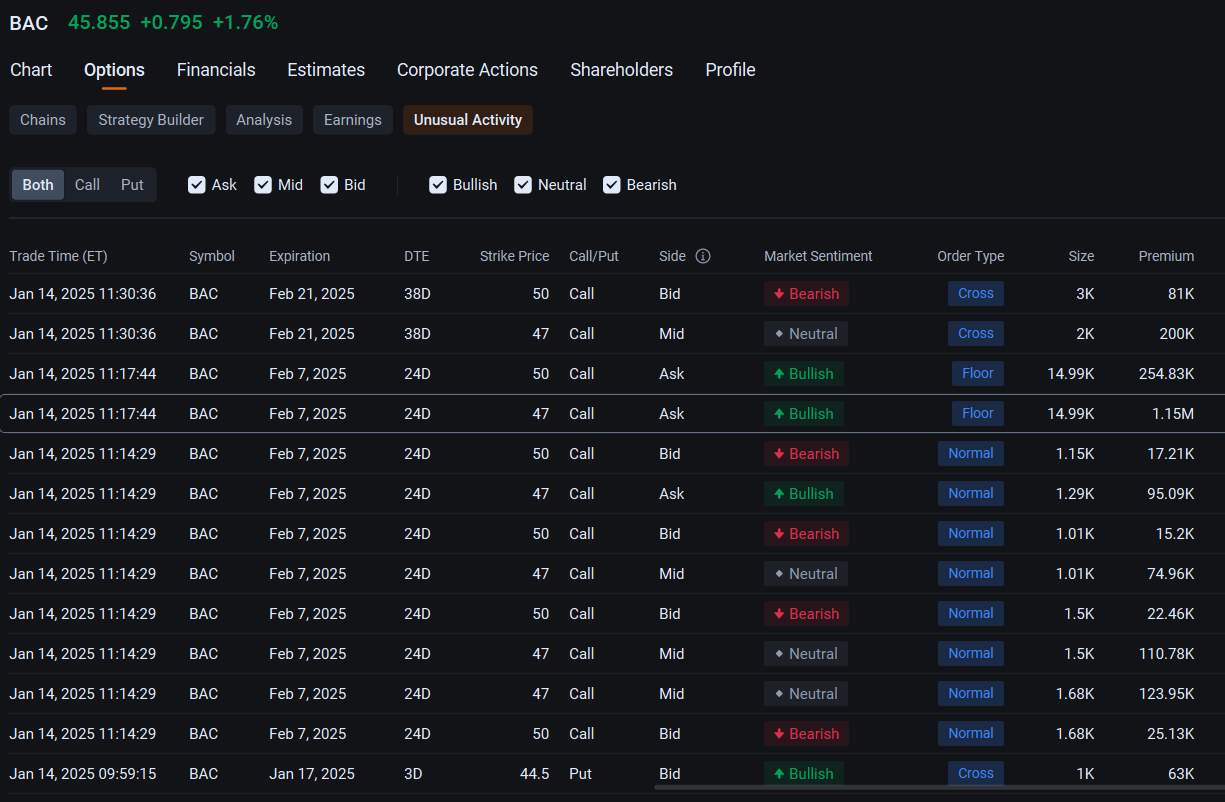Viewport: 1225px width, 802px height.
Task: Toggle the Bid checkbox
Action: (329, 185)
